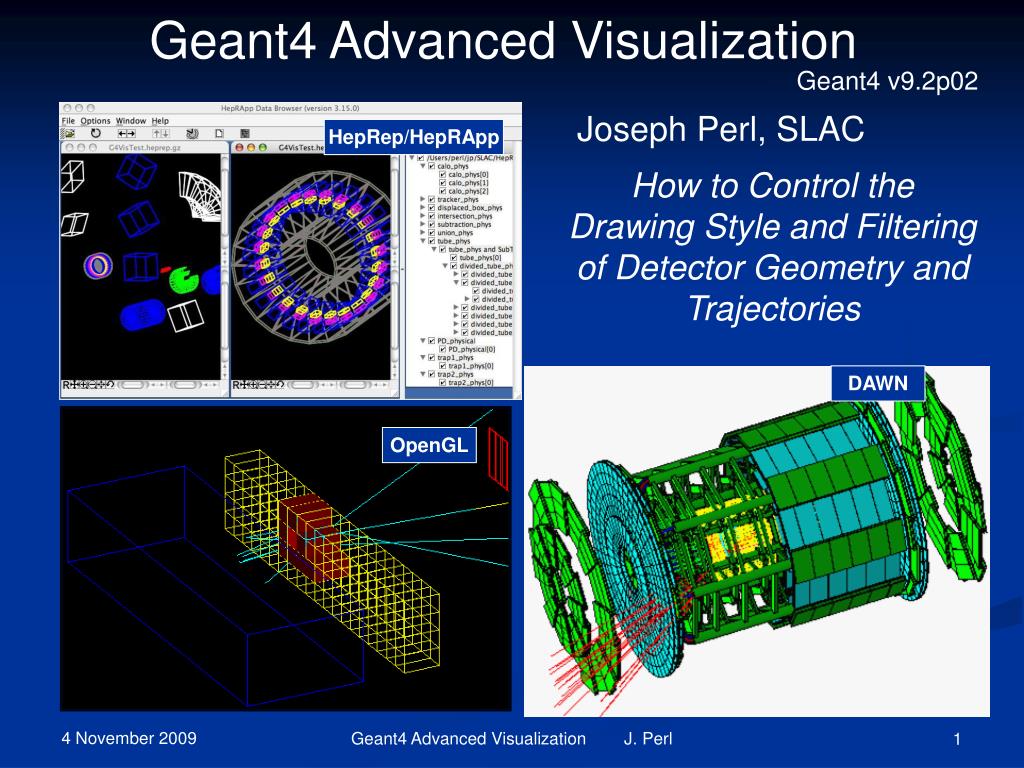Collapse the tube_phys node
1024x768 pixels.
423,241
